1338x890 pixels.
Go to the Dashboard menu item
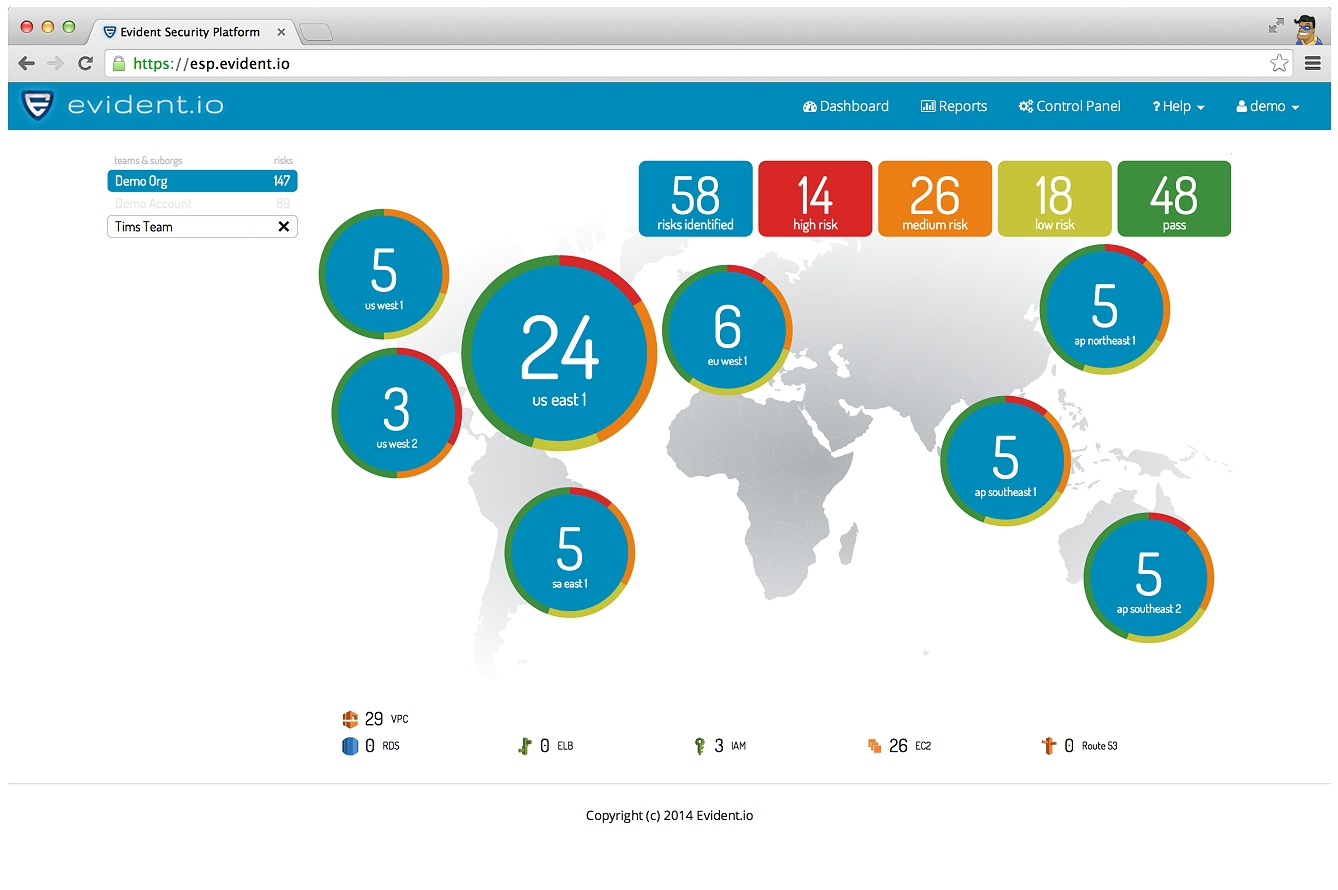[845, 106]
